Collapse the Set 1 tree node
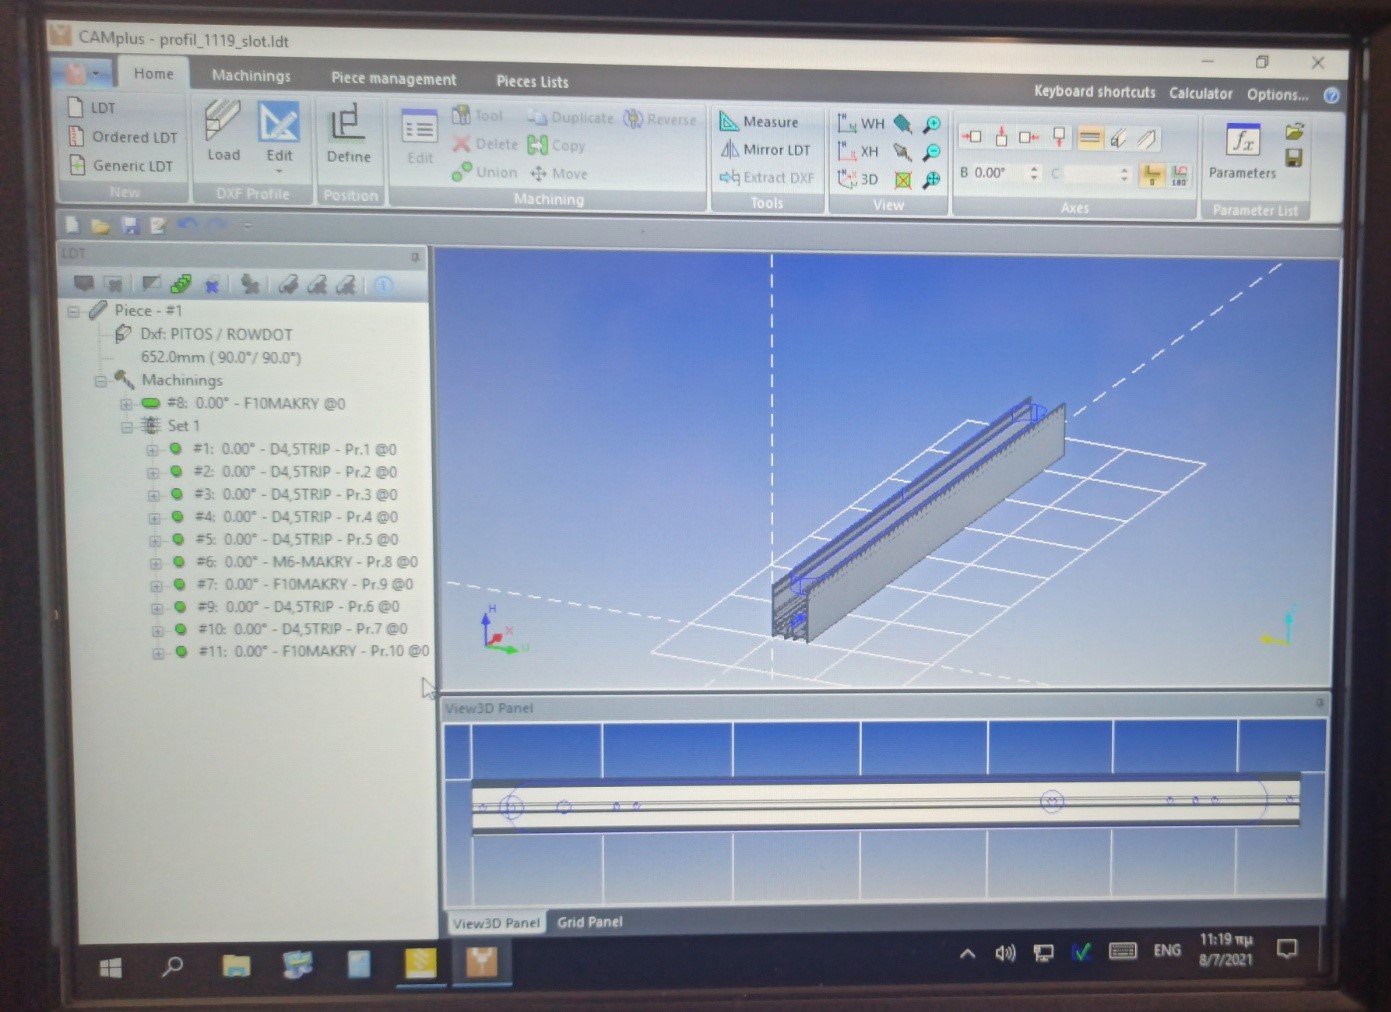Viewport: 1391px width, 1012px height. [x=127, y=427]
